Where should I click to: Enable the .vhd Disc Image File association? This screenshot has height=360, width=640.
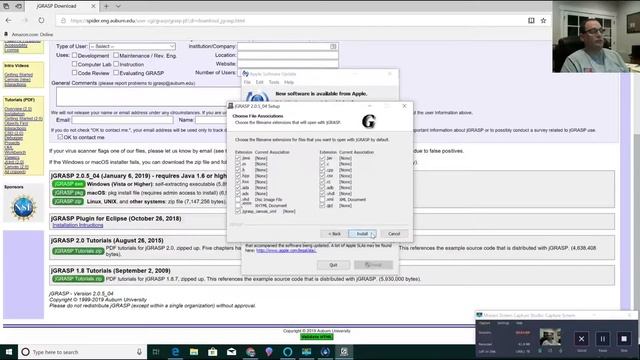pyautogui.click(x=238, y=200)
